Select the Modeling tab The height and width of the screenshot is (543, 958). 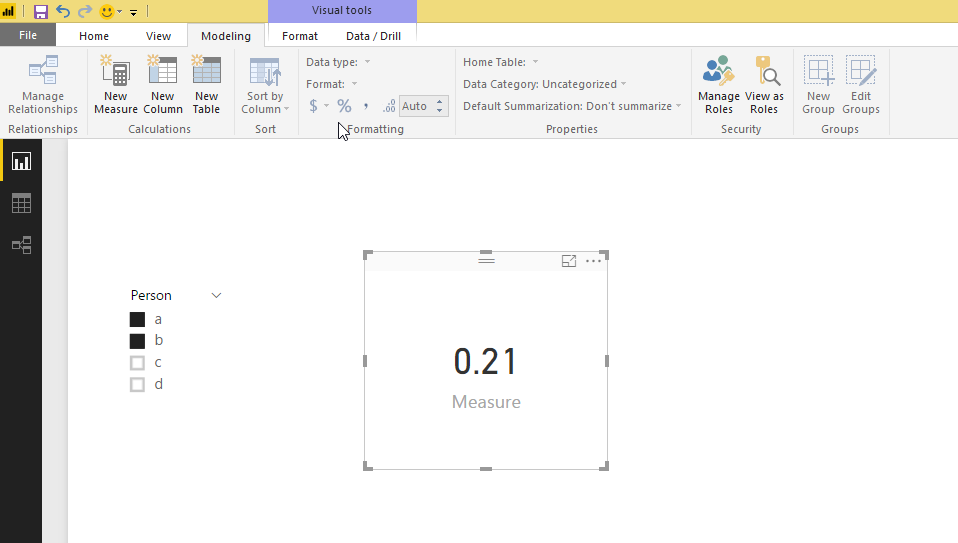coord(226,36)
